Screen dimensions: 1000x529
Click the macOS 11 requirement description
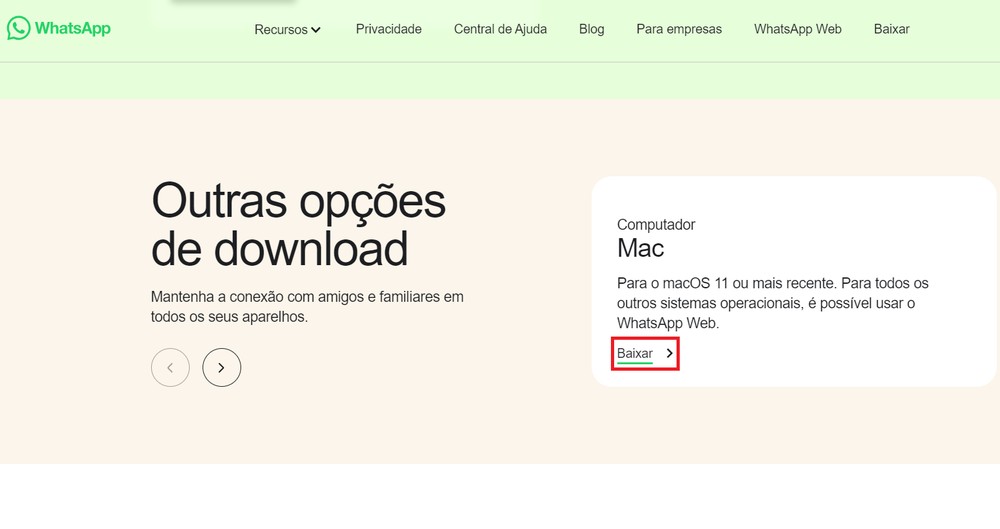(772, 303)
